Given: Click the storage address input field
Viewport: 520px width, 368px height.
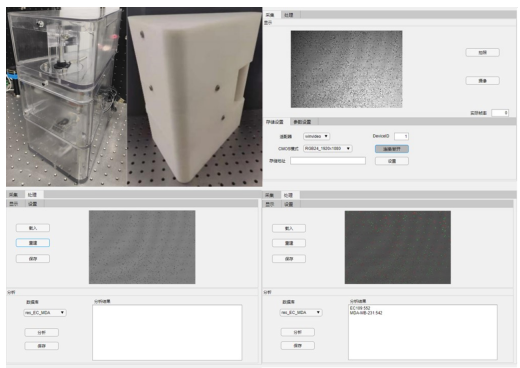Looking at the screenshot, I should point(328,161).
